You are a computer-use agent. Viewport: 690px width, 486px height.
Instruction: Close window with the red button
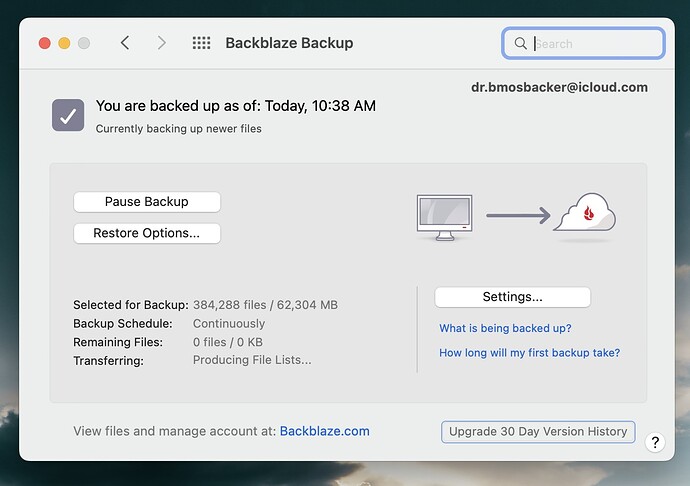(44, 43)
